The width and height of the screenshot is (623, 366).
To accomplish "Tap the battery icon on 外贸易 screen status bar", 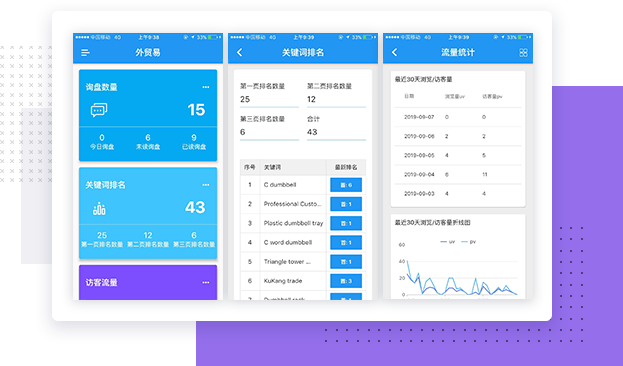I will tap(213, 37).
